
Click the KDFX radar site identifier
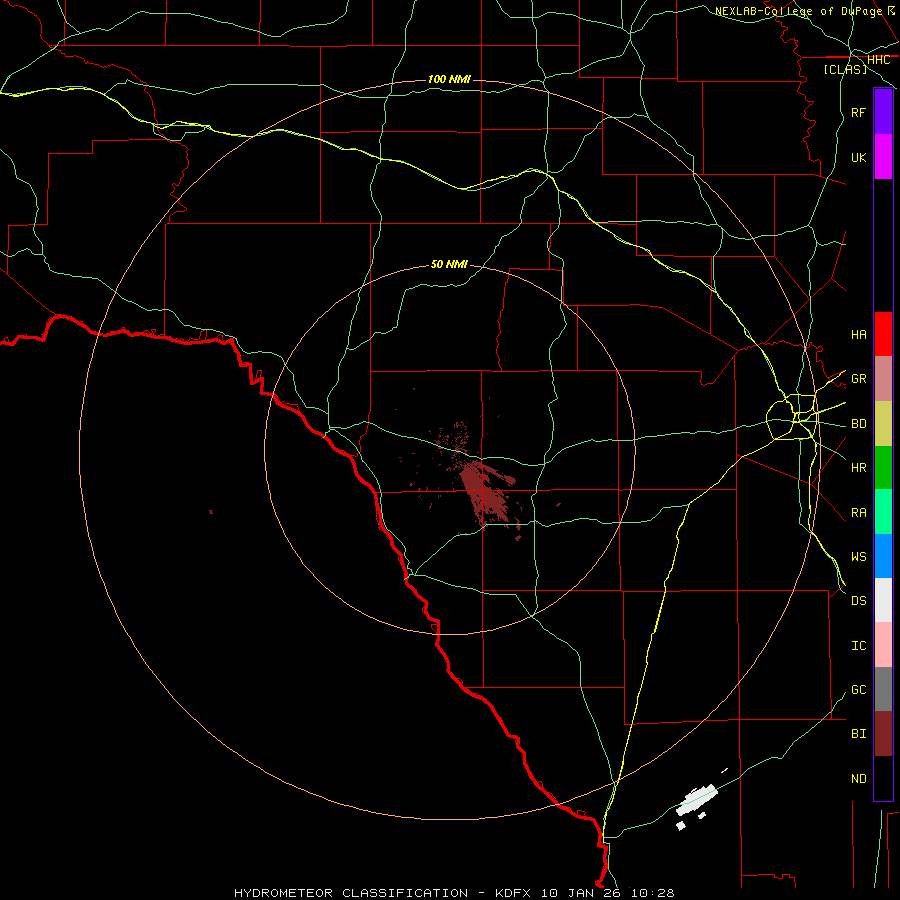click(512, 893)
